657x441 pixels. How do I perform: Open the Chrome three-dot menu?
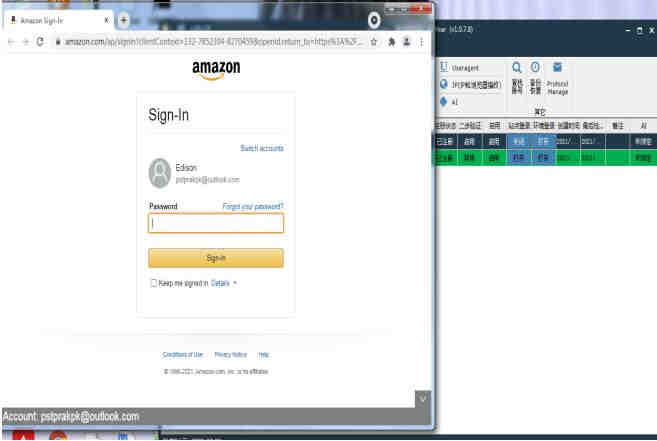click(422, 42)
